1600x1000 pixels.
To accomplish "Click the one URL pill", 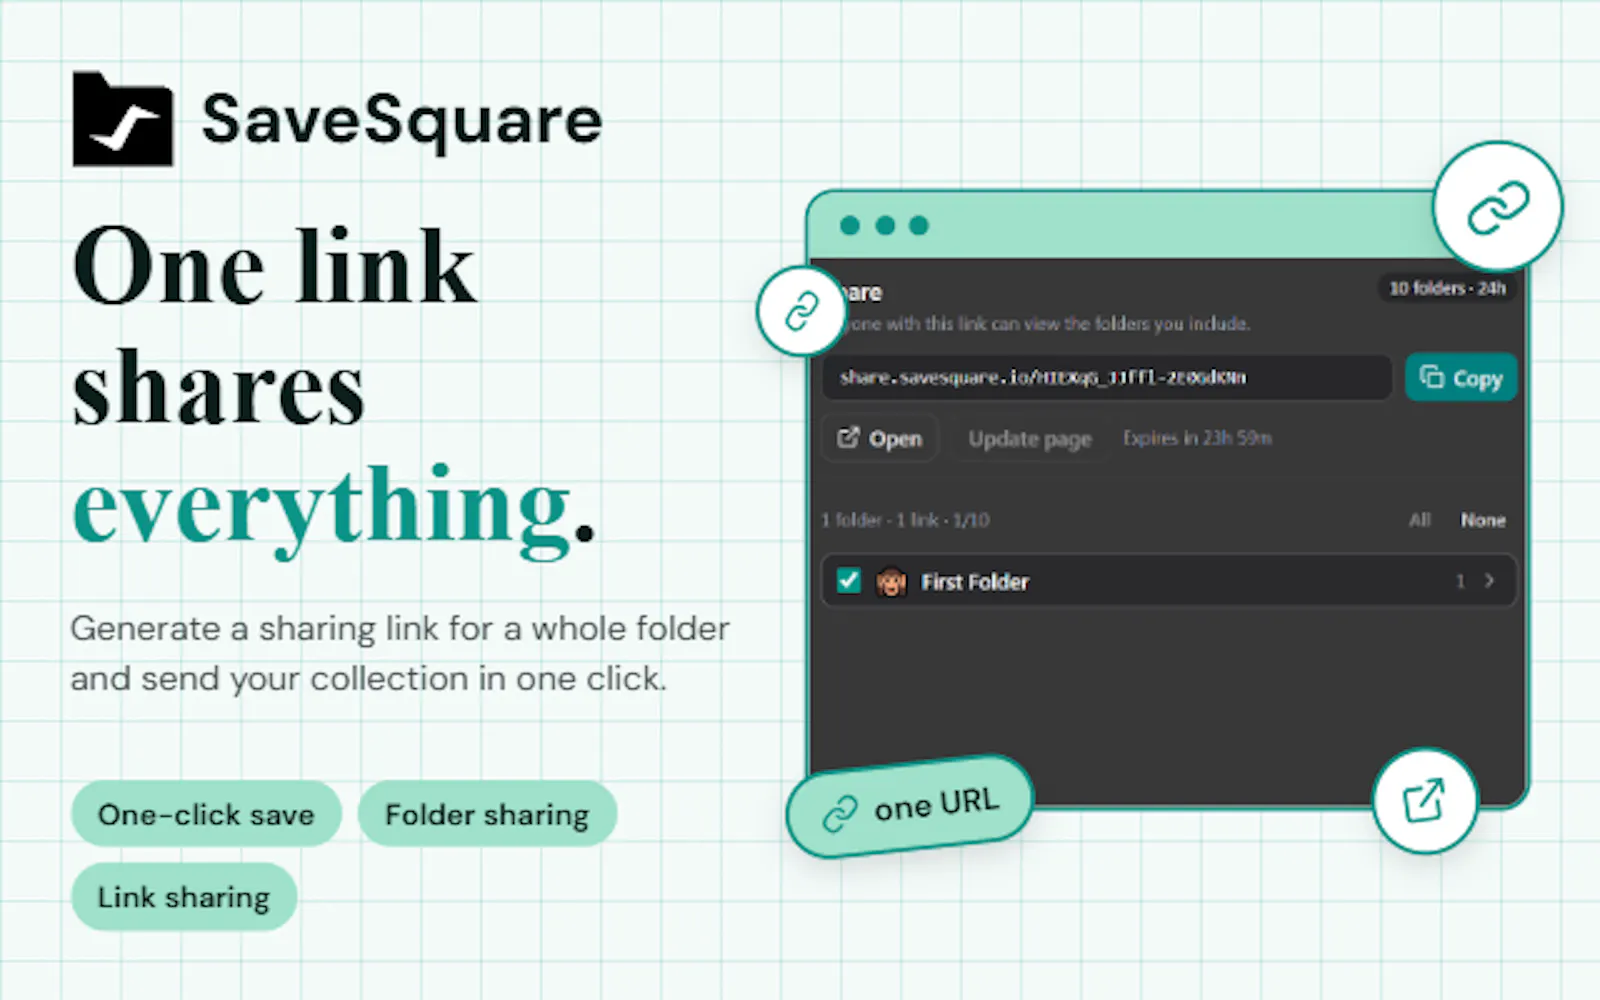I will click(909, 806).
